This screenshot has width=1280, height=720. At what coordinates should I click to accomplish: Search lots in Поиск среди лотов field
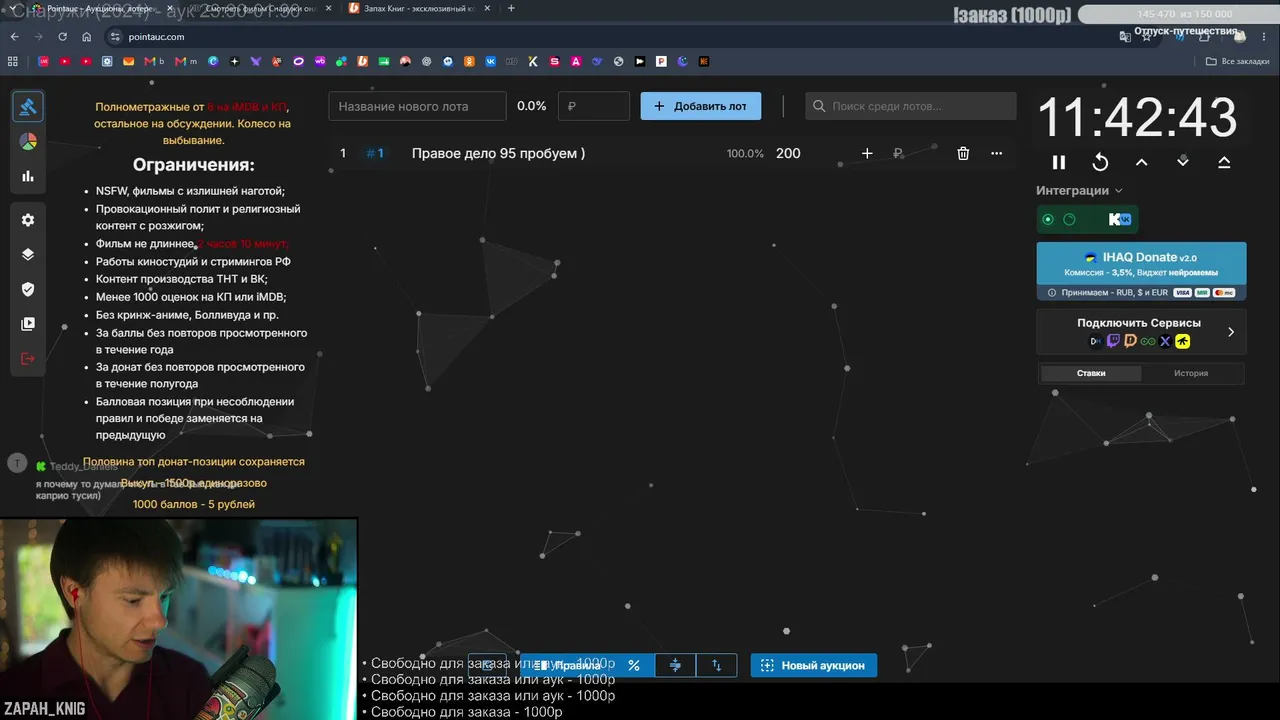[911, 106]
